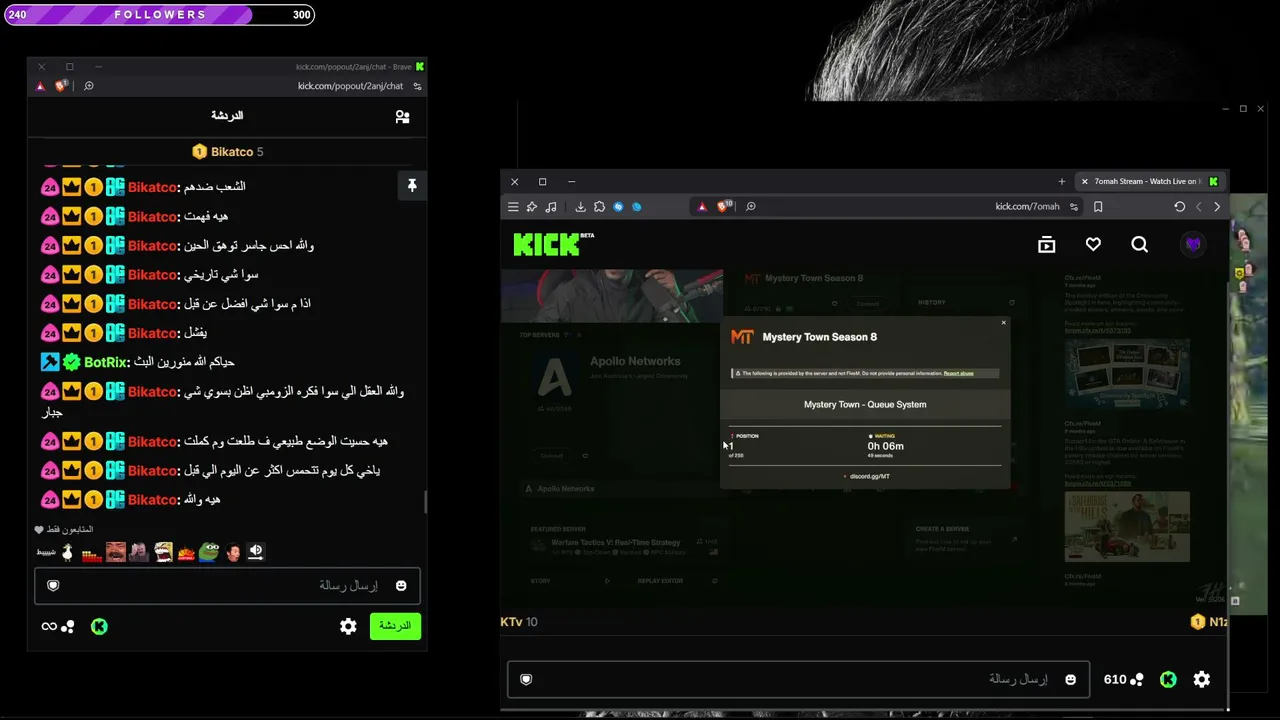
Task: Open Brave downloads icon
Action: tap(580, 207)
